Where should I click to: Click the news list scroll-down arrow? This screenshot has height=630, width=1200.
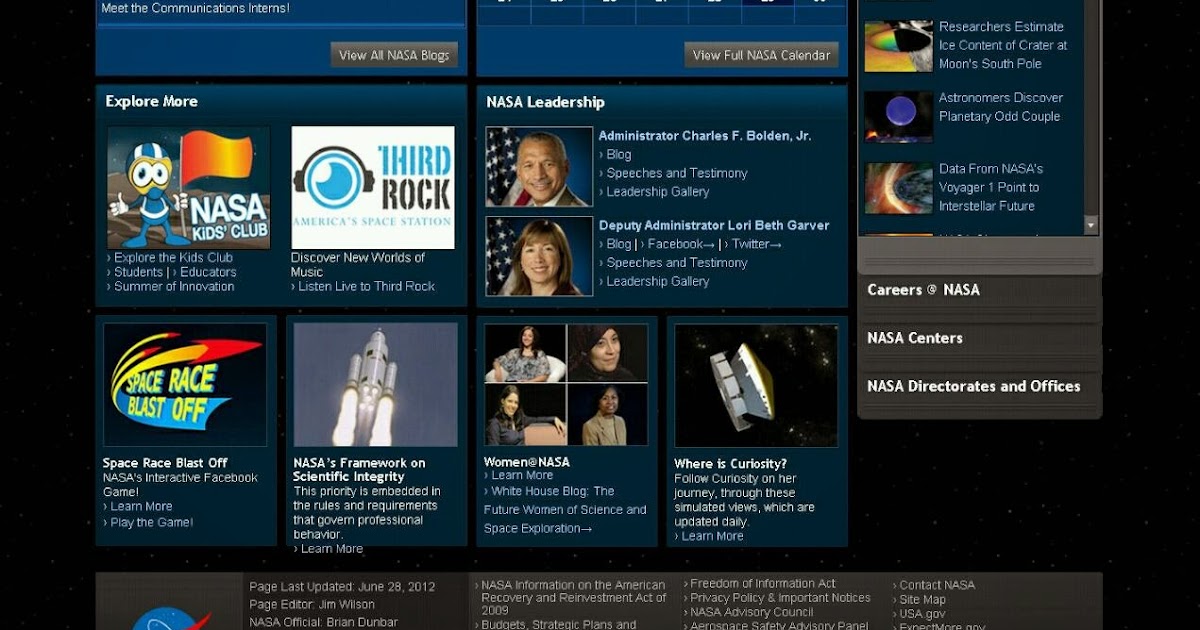tap(1091, 225)
